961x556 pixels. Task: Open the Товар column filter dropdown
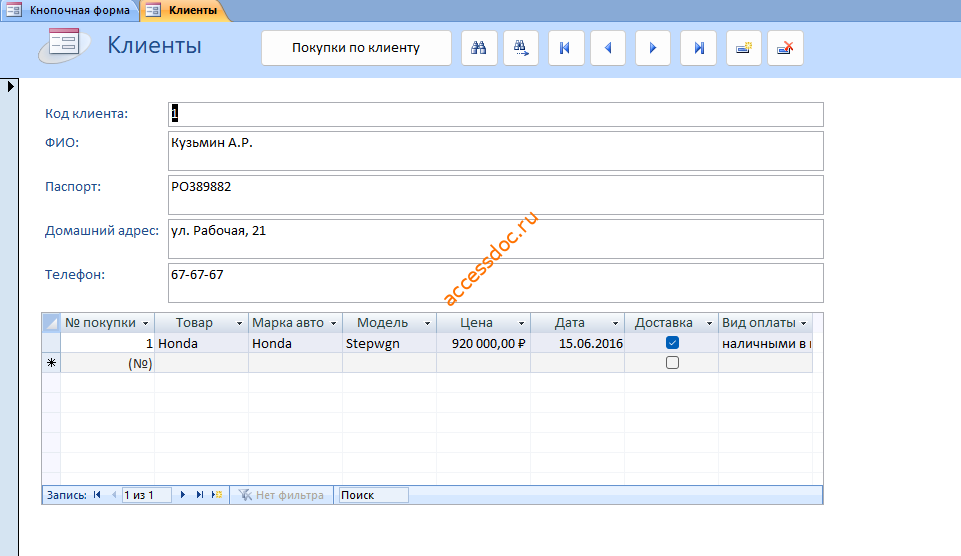click(x=239, y=323)
